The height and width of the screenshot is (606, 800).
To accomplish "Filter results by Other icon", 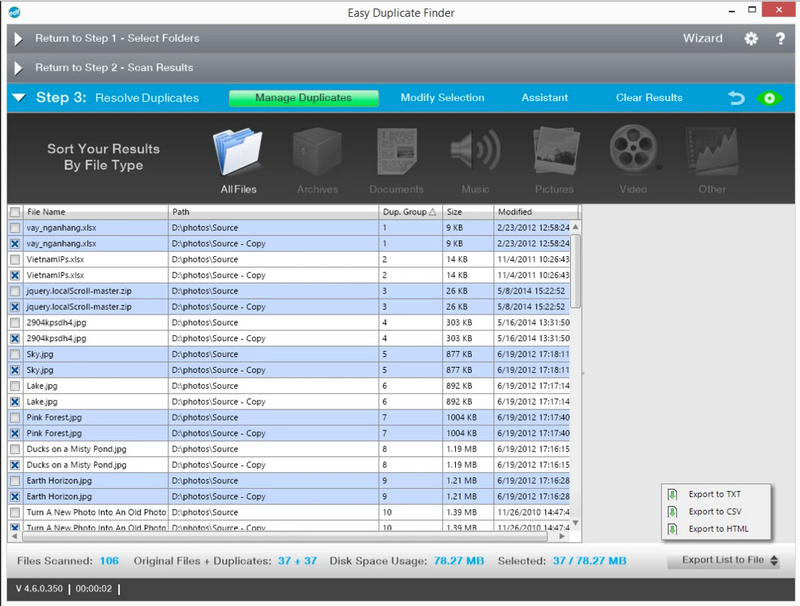I will [x=712, y=151].
